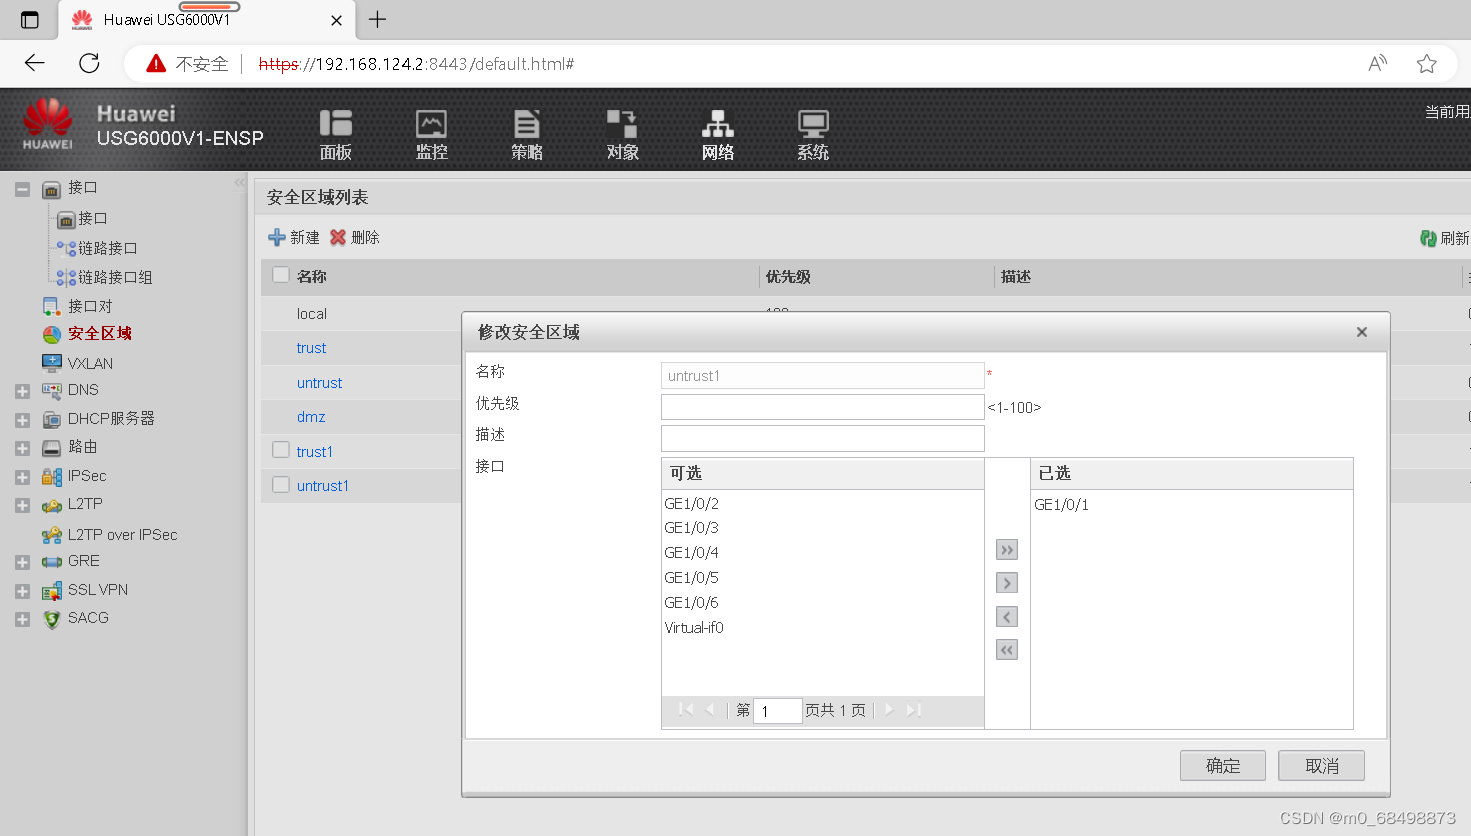Click the 确定 confirm button
Screen dimensions: 1471x836
[x=1222, y=765]
